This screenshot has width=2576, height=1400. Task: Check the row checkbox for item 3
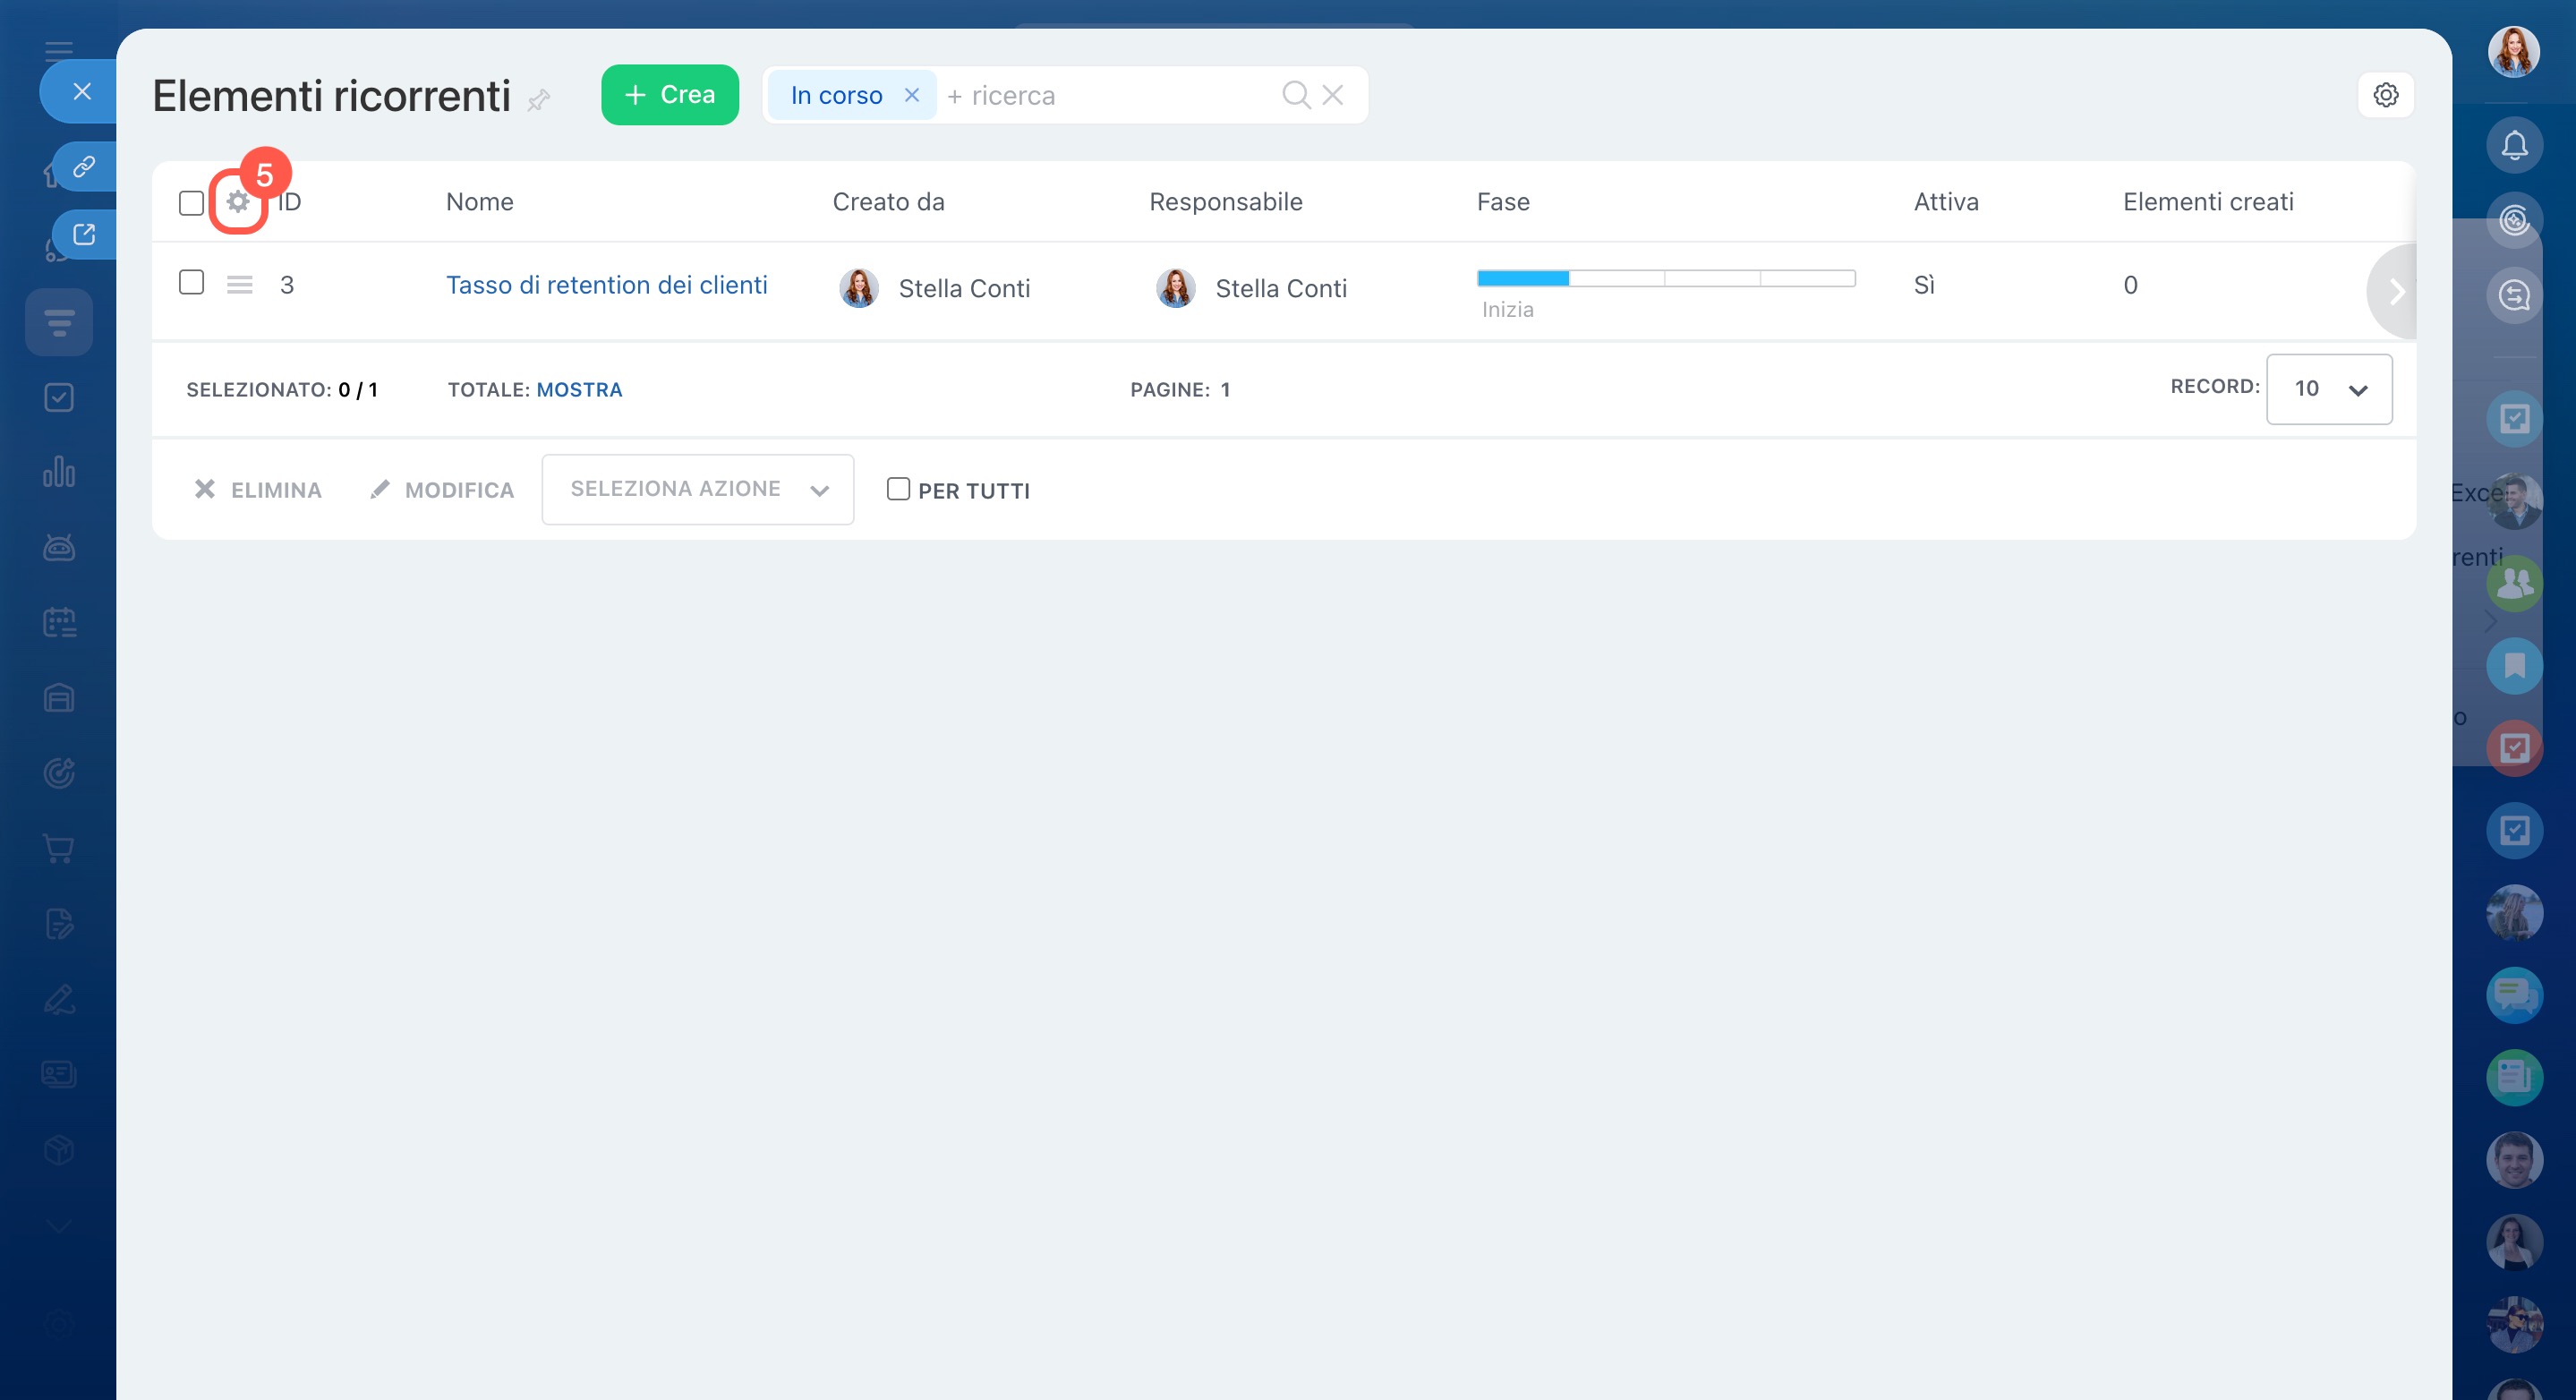(191, 283)
